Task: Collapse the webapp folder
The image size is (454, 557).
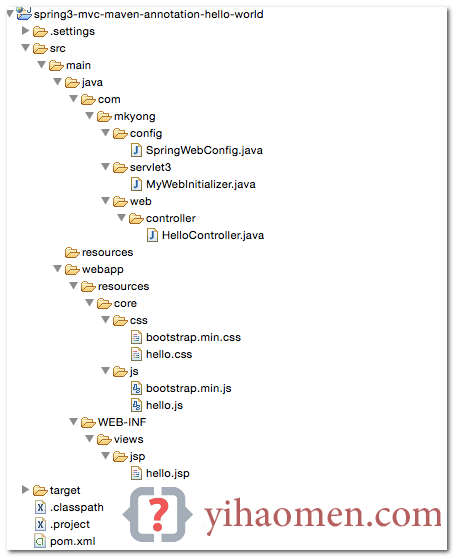Action: coord(58,269)
